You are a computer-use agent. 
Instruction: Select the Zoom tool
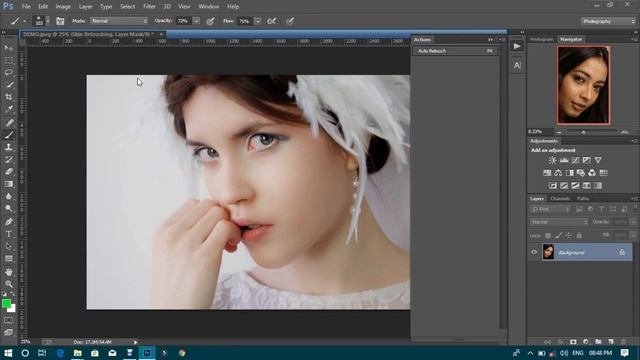pos(9,284)
